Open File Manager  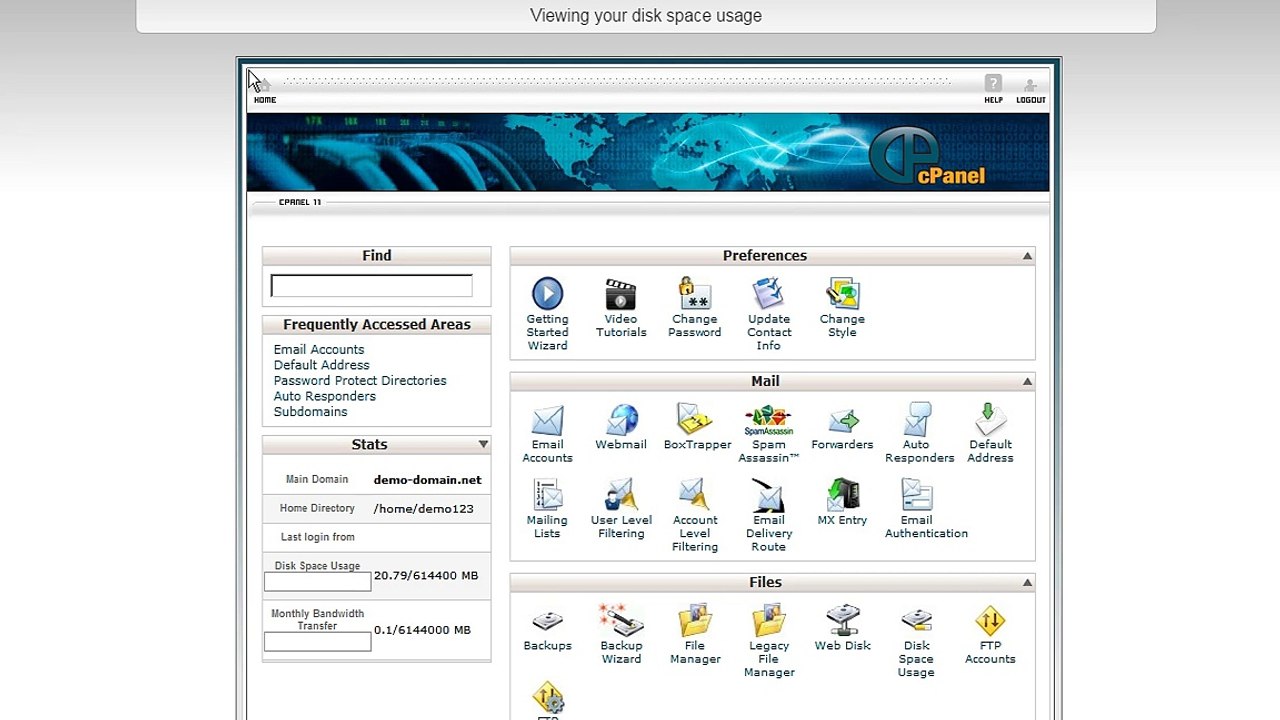(x=695, y=634)
